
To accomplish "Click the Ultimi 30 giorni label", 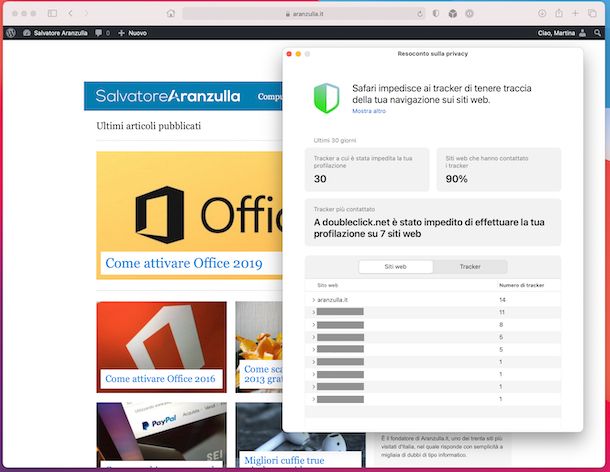I will (335, 140).
